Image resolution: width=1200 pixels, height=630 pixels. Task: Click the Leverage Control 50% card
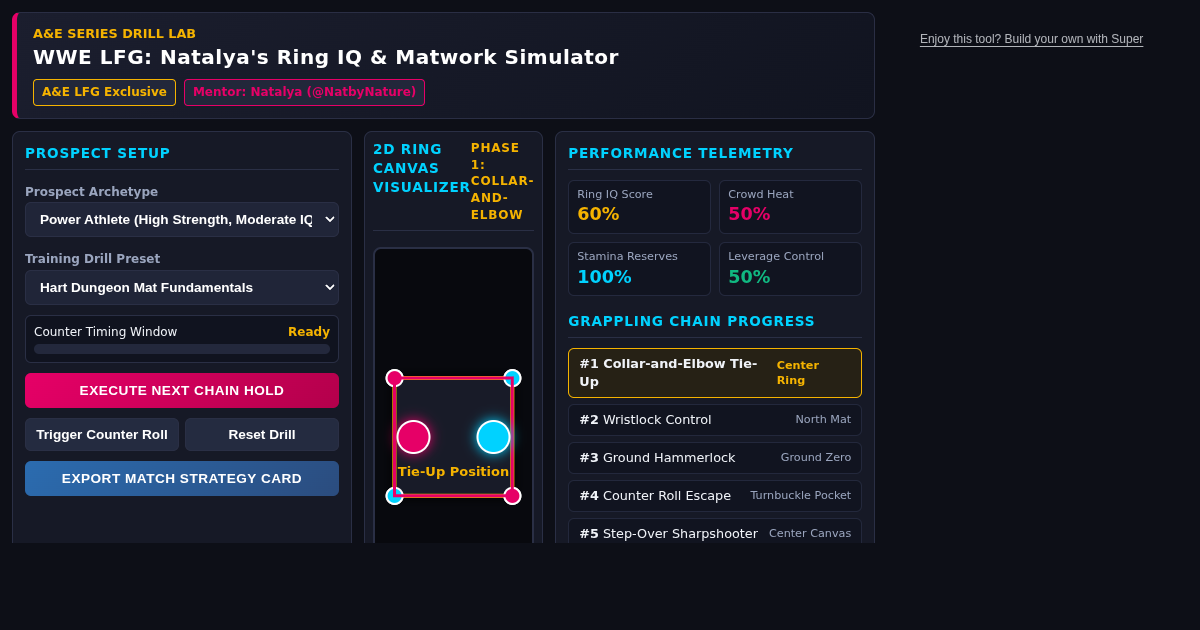pos(790,269)
